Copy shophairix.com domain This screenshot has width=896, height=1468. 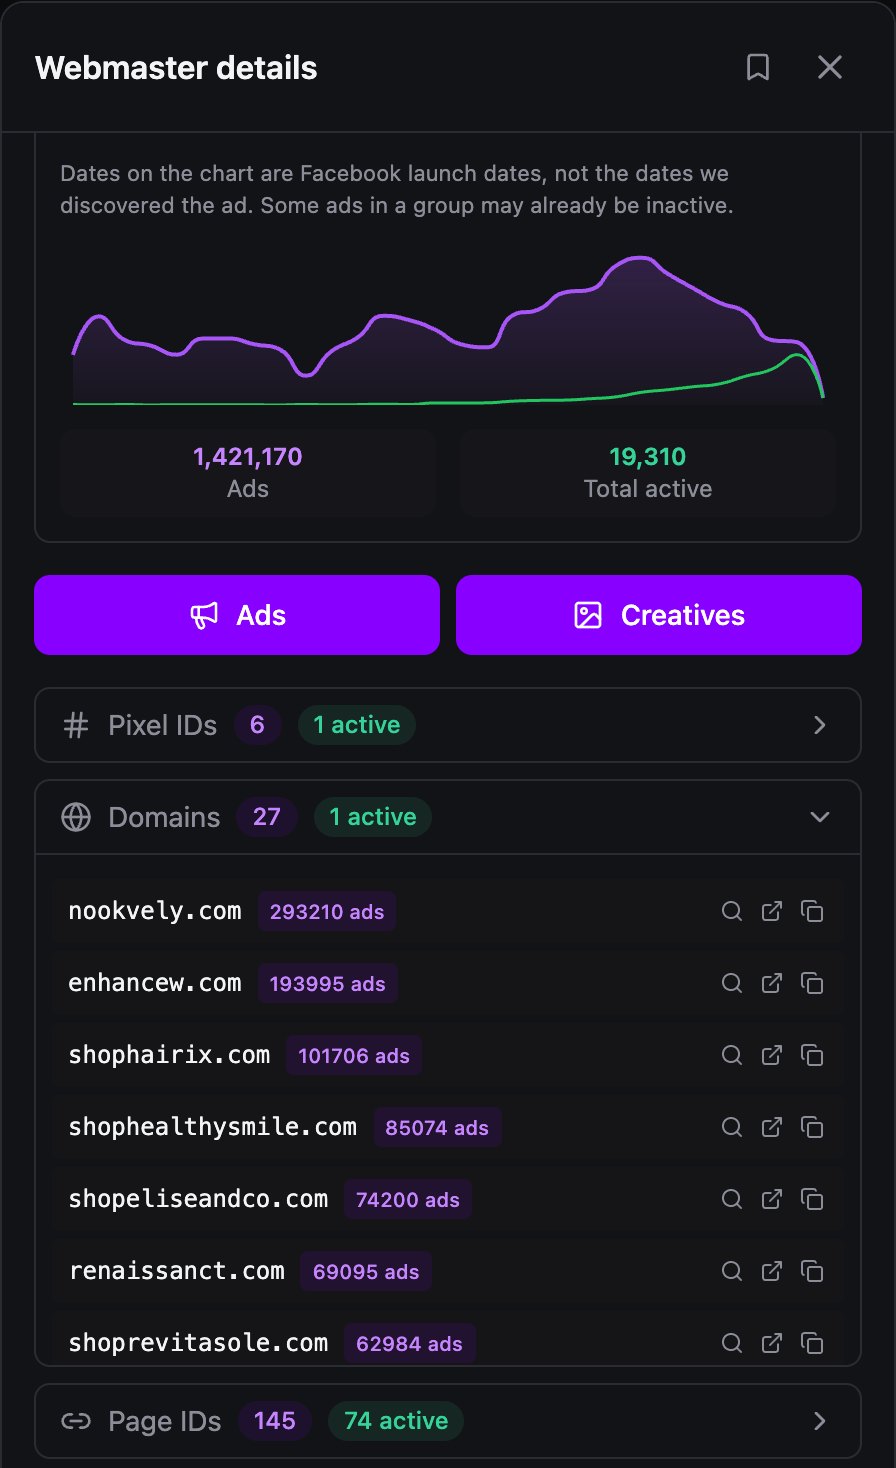(x=812, y=1055)
